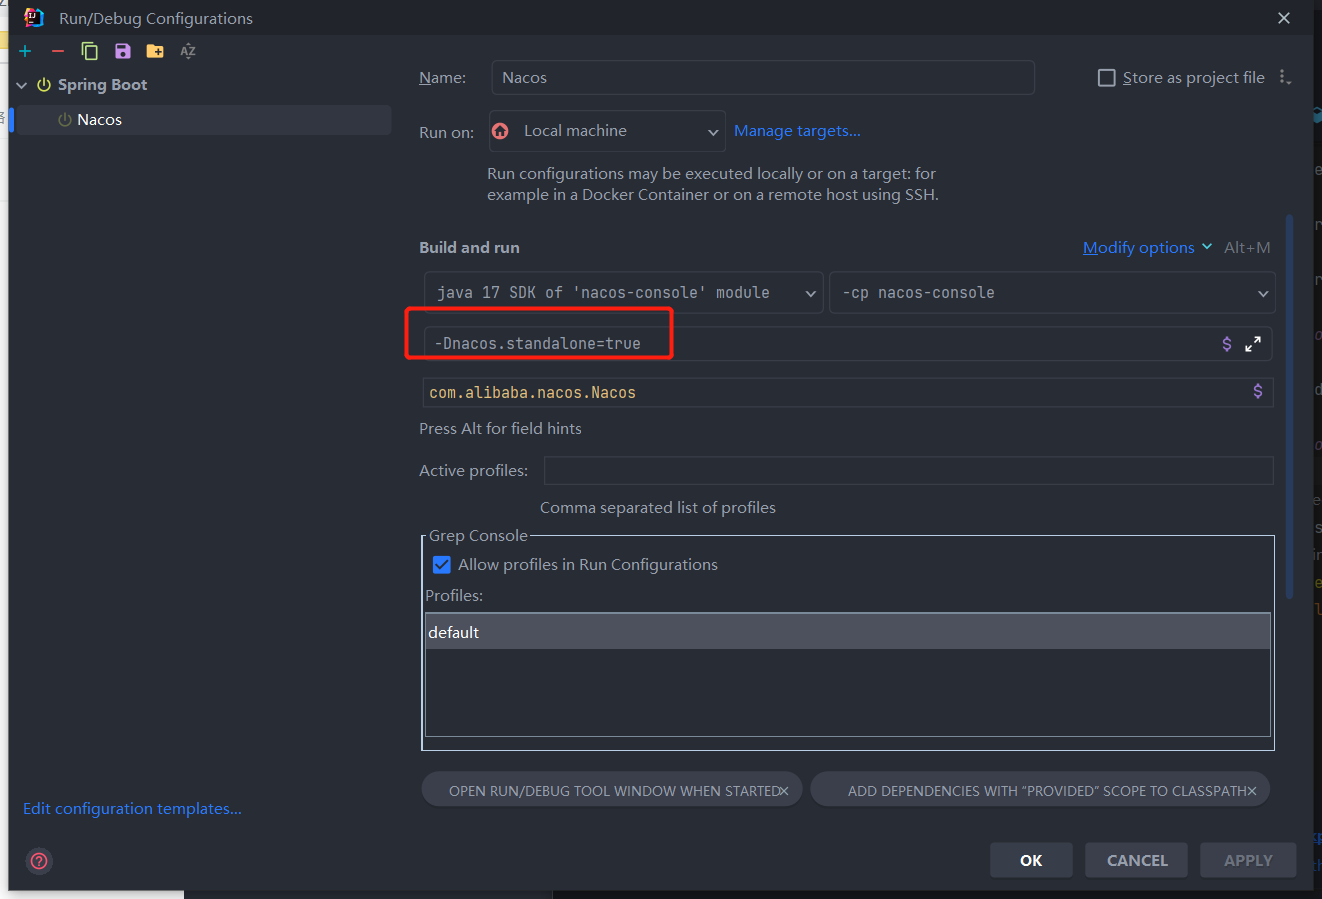Sort configurations alphabetically

(188, 51)
